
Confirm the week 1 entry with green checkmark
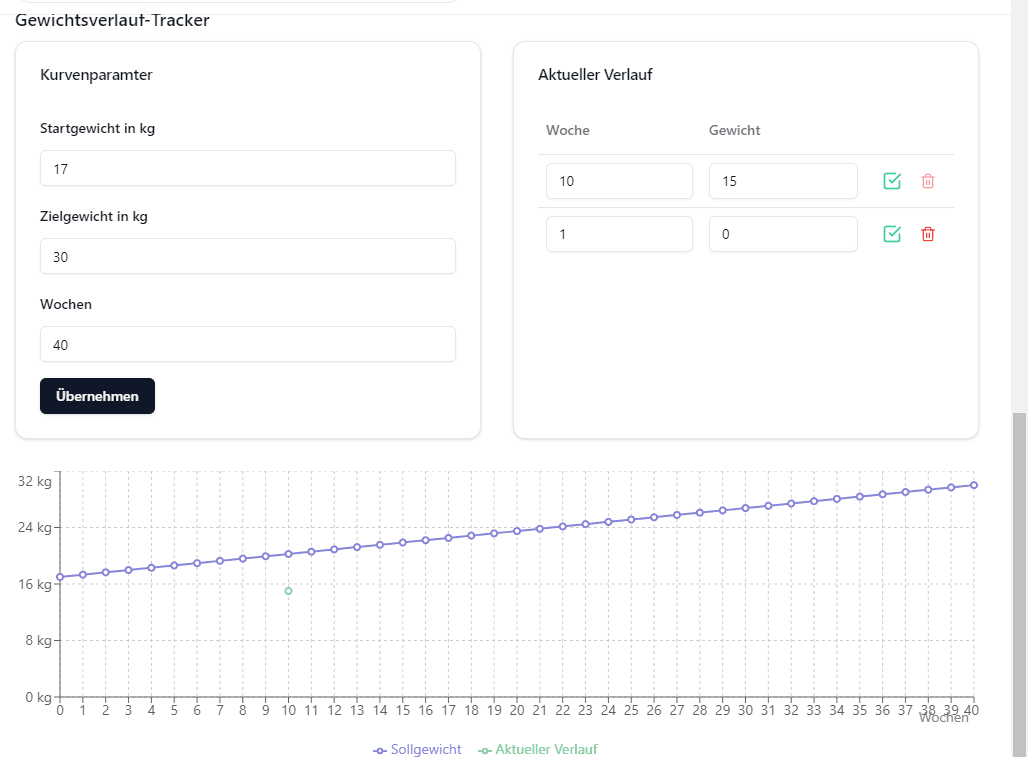(x=892, y=234)
